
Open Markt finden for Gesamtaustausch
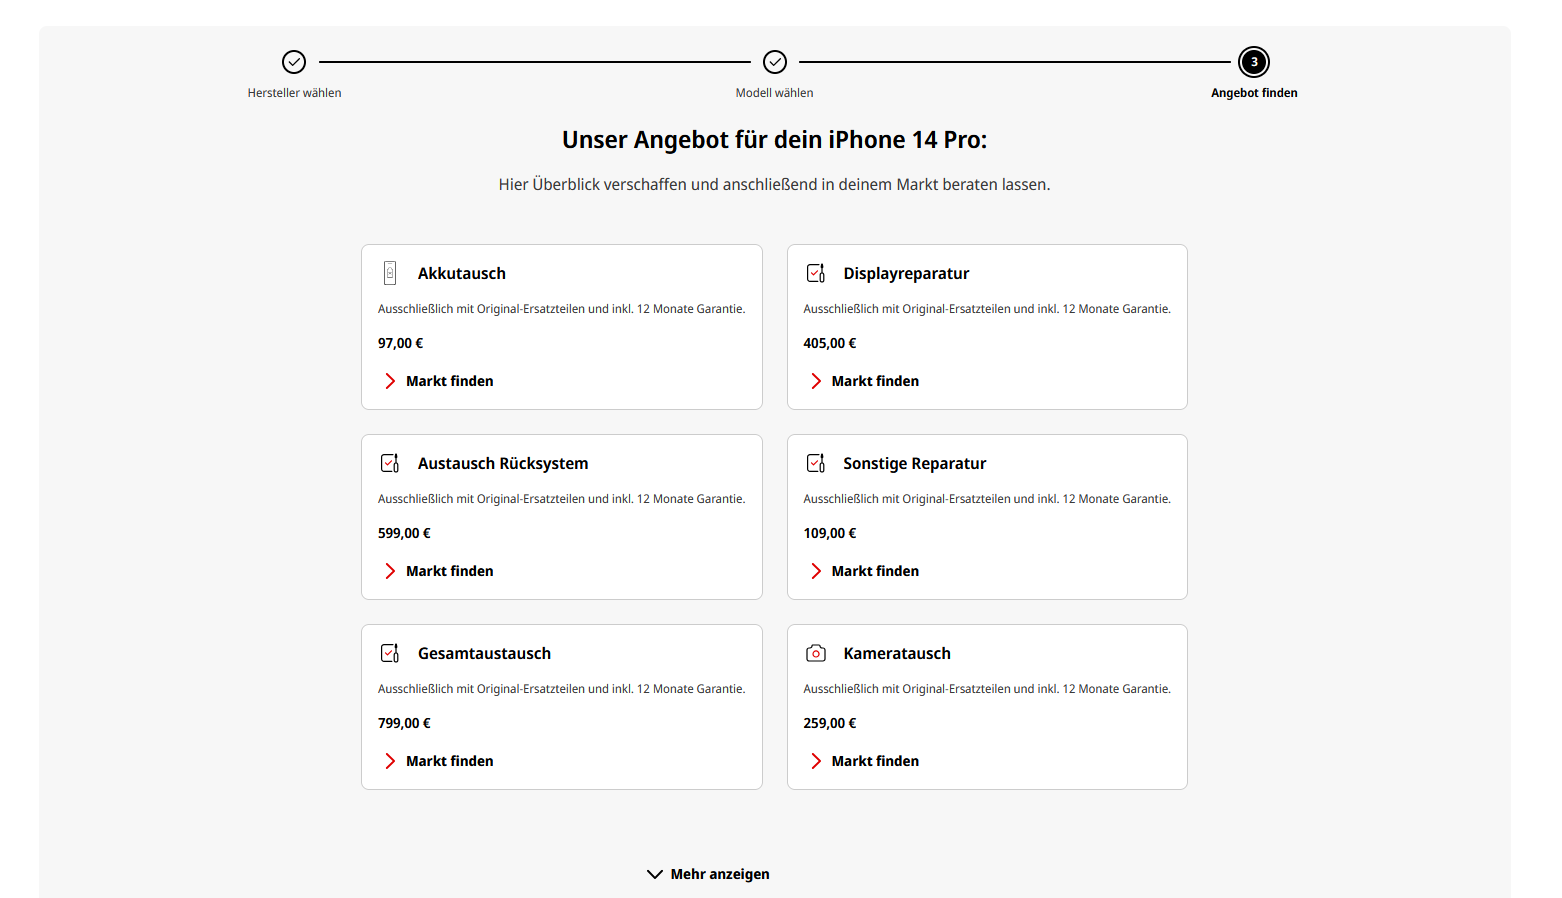(x=450, y=761)
